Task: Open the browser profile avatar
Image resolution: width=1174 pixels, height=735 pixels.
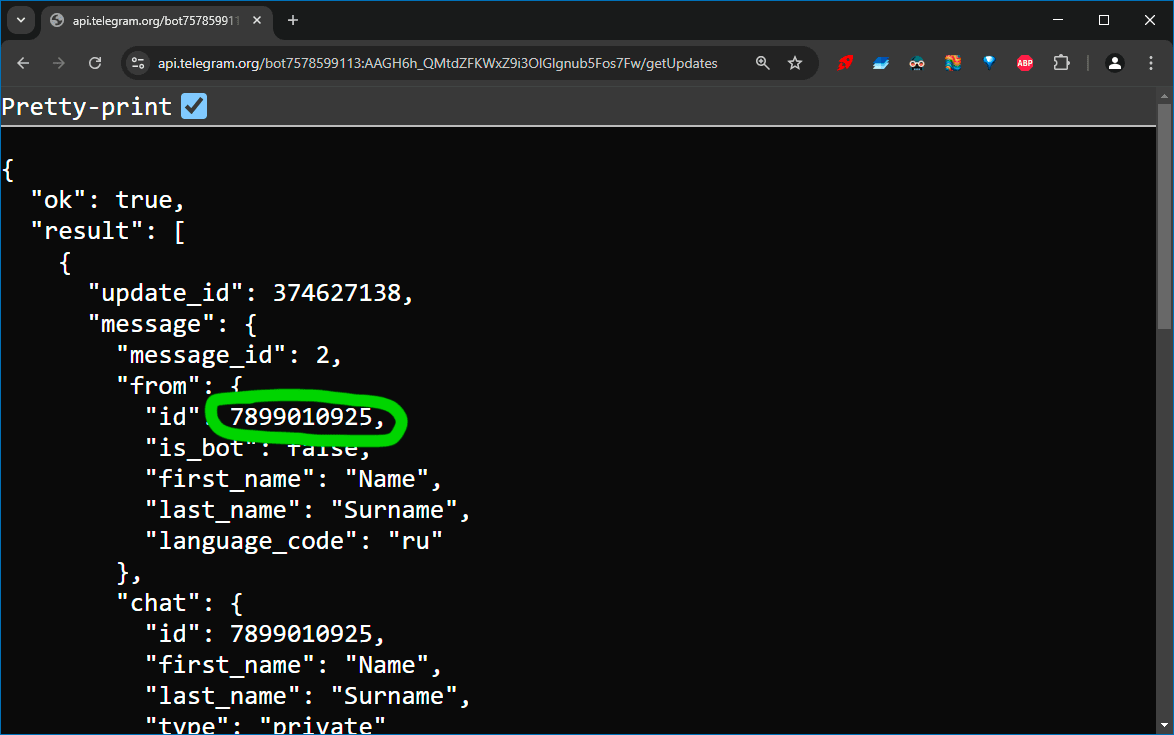Action: pyautogui.click(x=1115, y=63)
